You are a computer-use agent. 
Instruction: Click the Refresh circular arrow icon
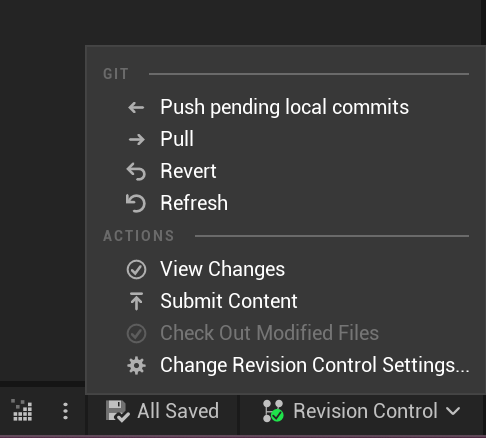tap(136, 203)
